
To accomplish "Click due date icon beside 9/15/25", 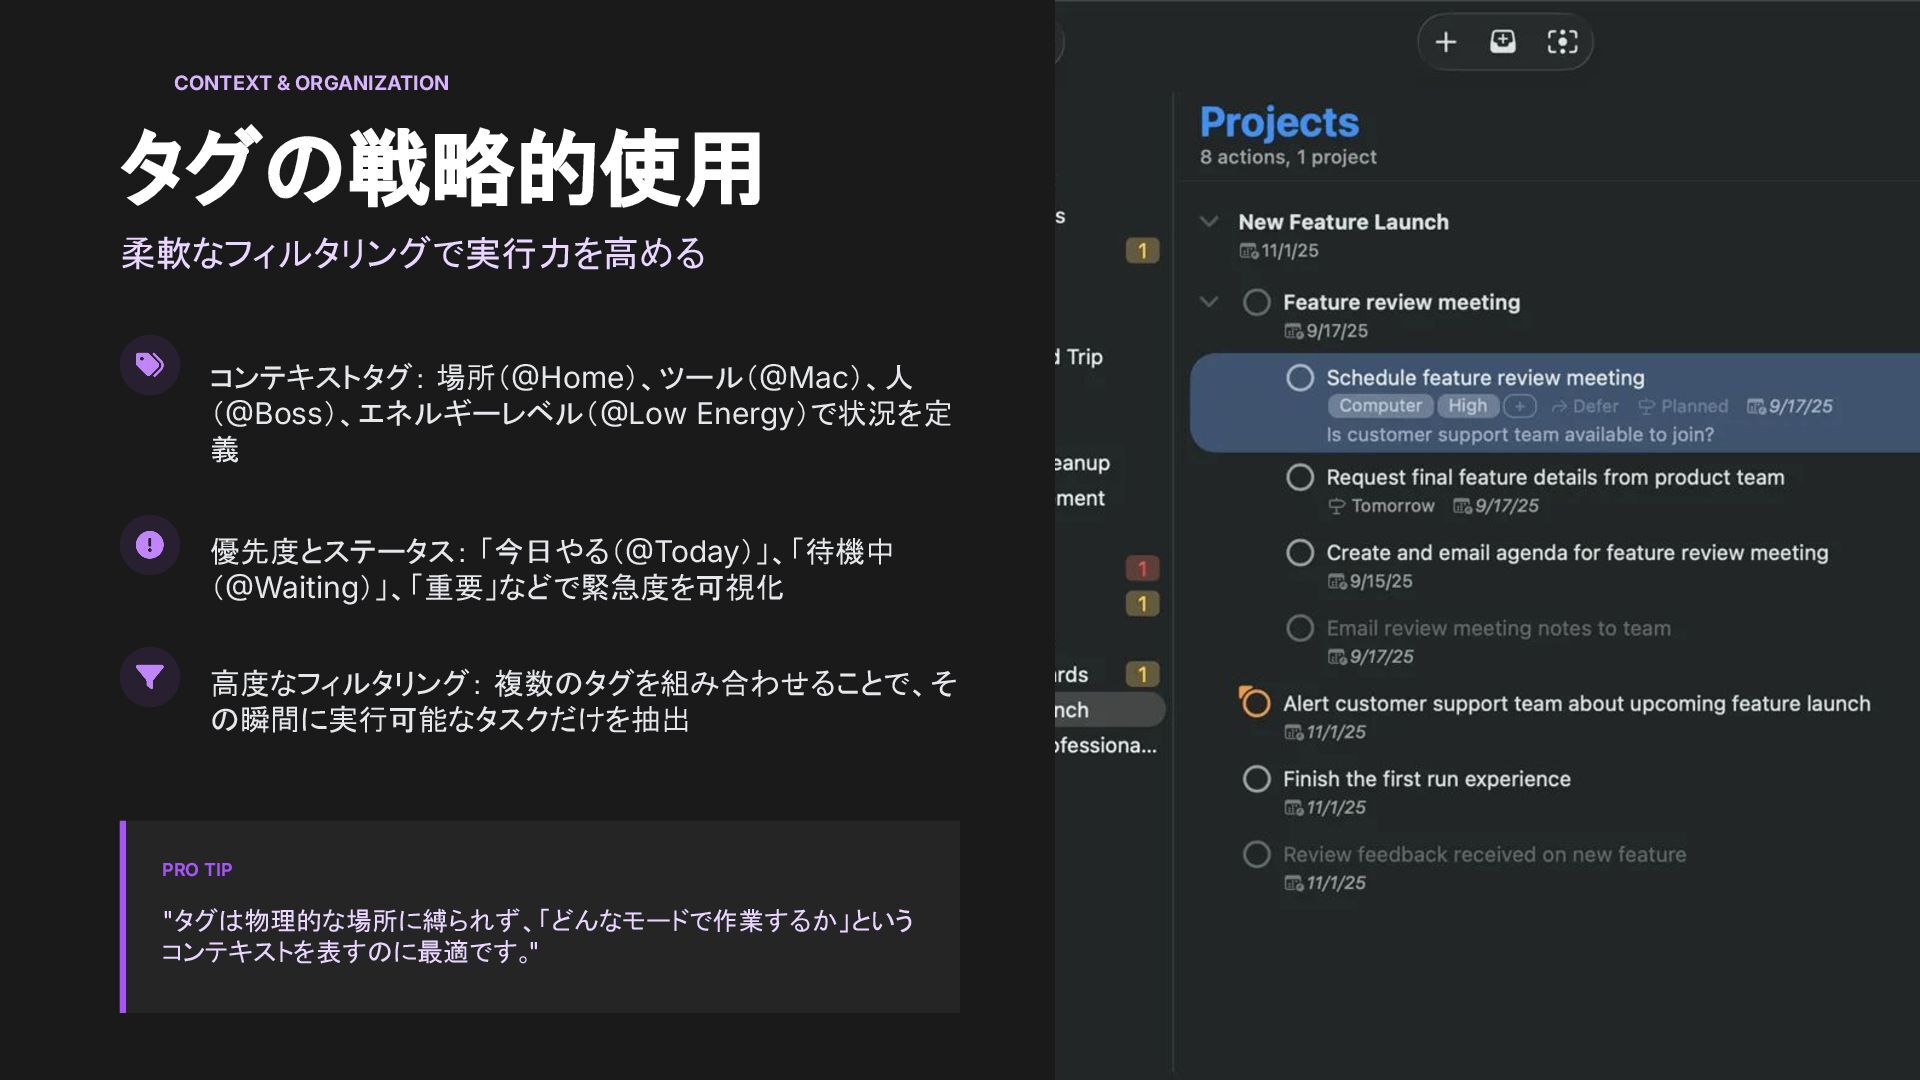I will 1336,582.
